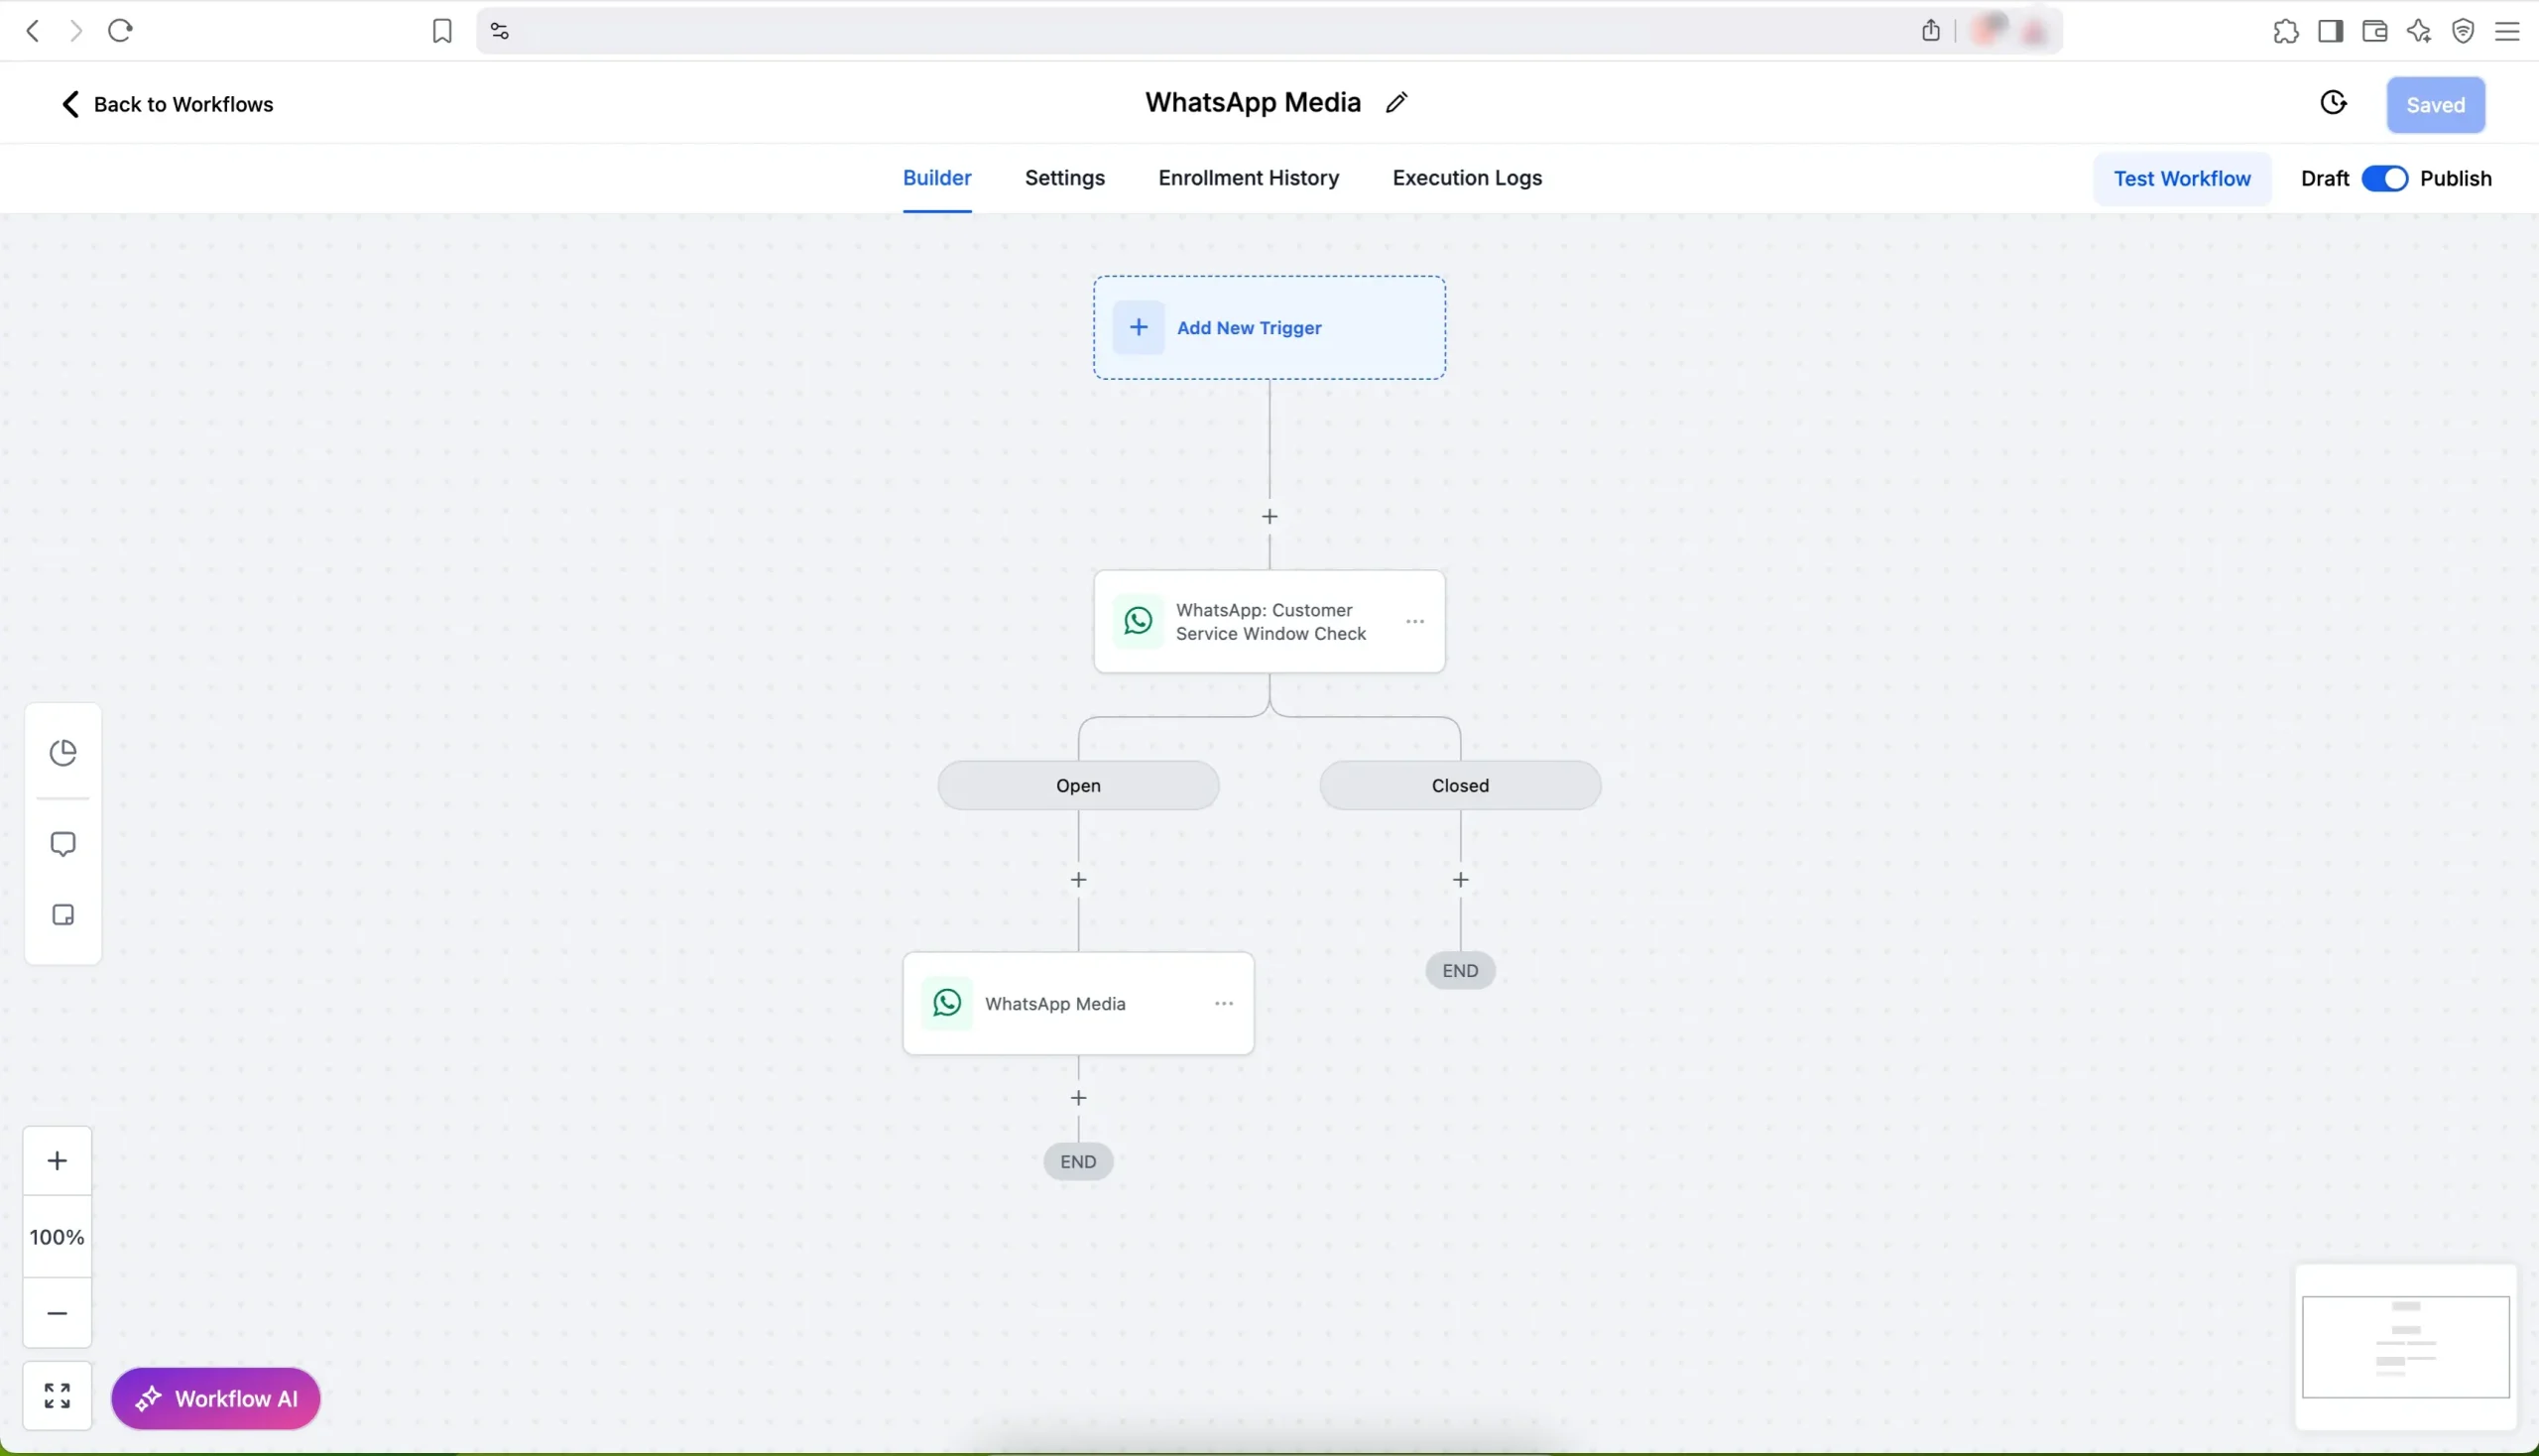Open the site settings icon in address bar
2539x1456 pixels.
[x=500, y=32]
